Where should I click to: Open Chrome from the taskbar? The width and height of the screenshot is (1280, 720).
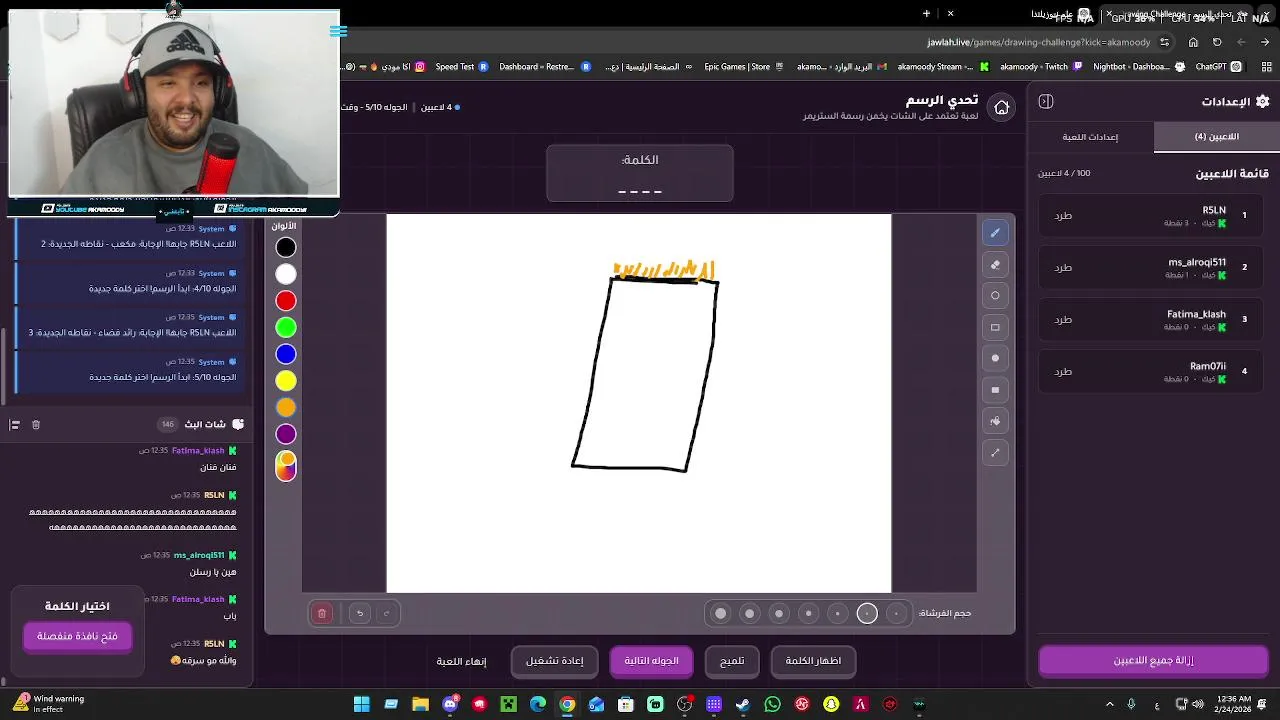(x=567, y=704)
